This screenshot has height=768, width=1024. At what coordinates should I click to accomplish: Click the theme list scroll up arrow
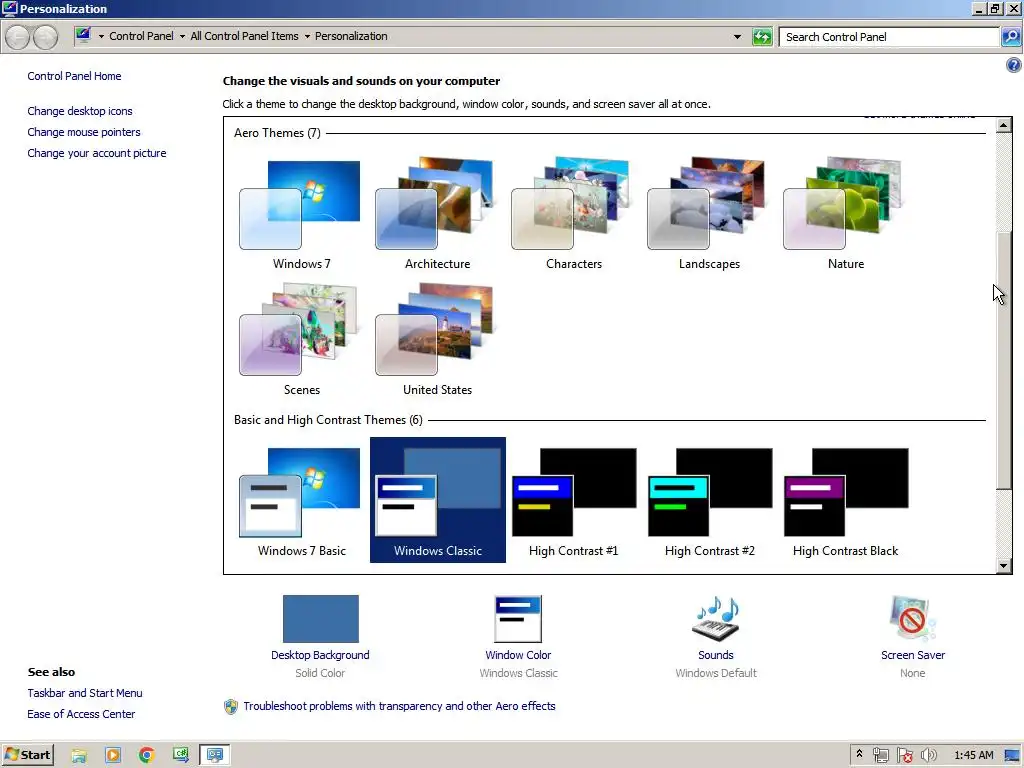tap(1004, 124)
